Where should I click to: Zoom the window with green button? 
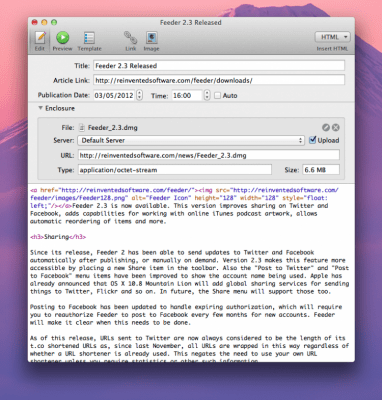click(54, 22)
